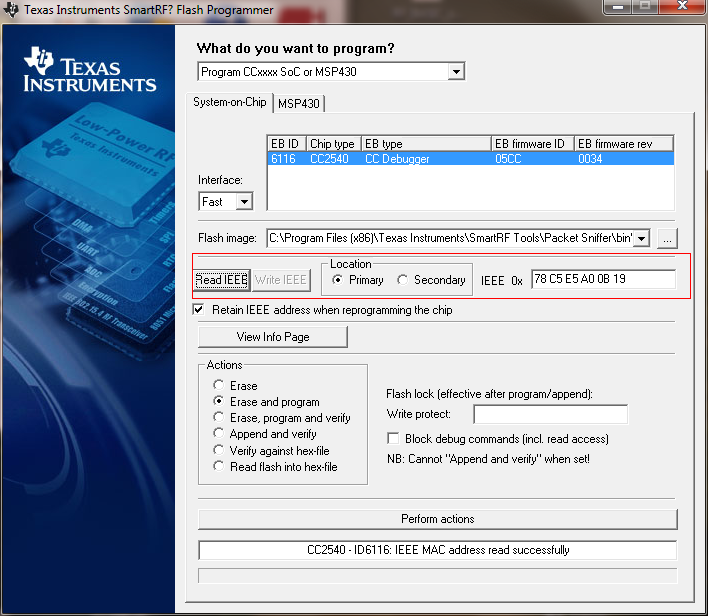Expand the Flash image path dropdown
The width and height of the screenshot is (708, 616).
[x=641, y=238]
